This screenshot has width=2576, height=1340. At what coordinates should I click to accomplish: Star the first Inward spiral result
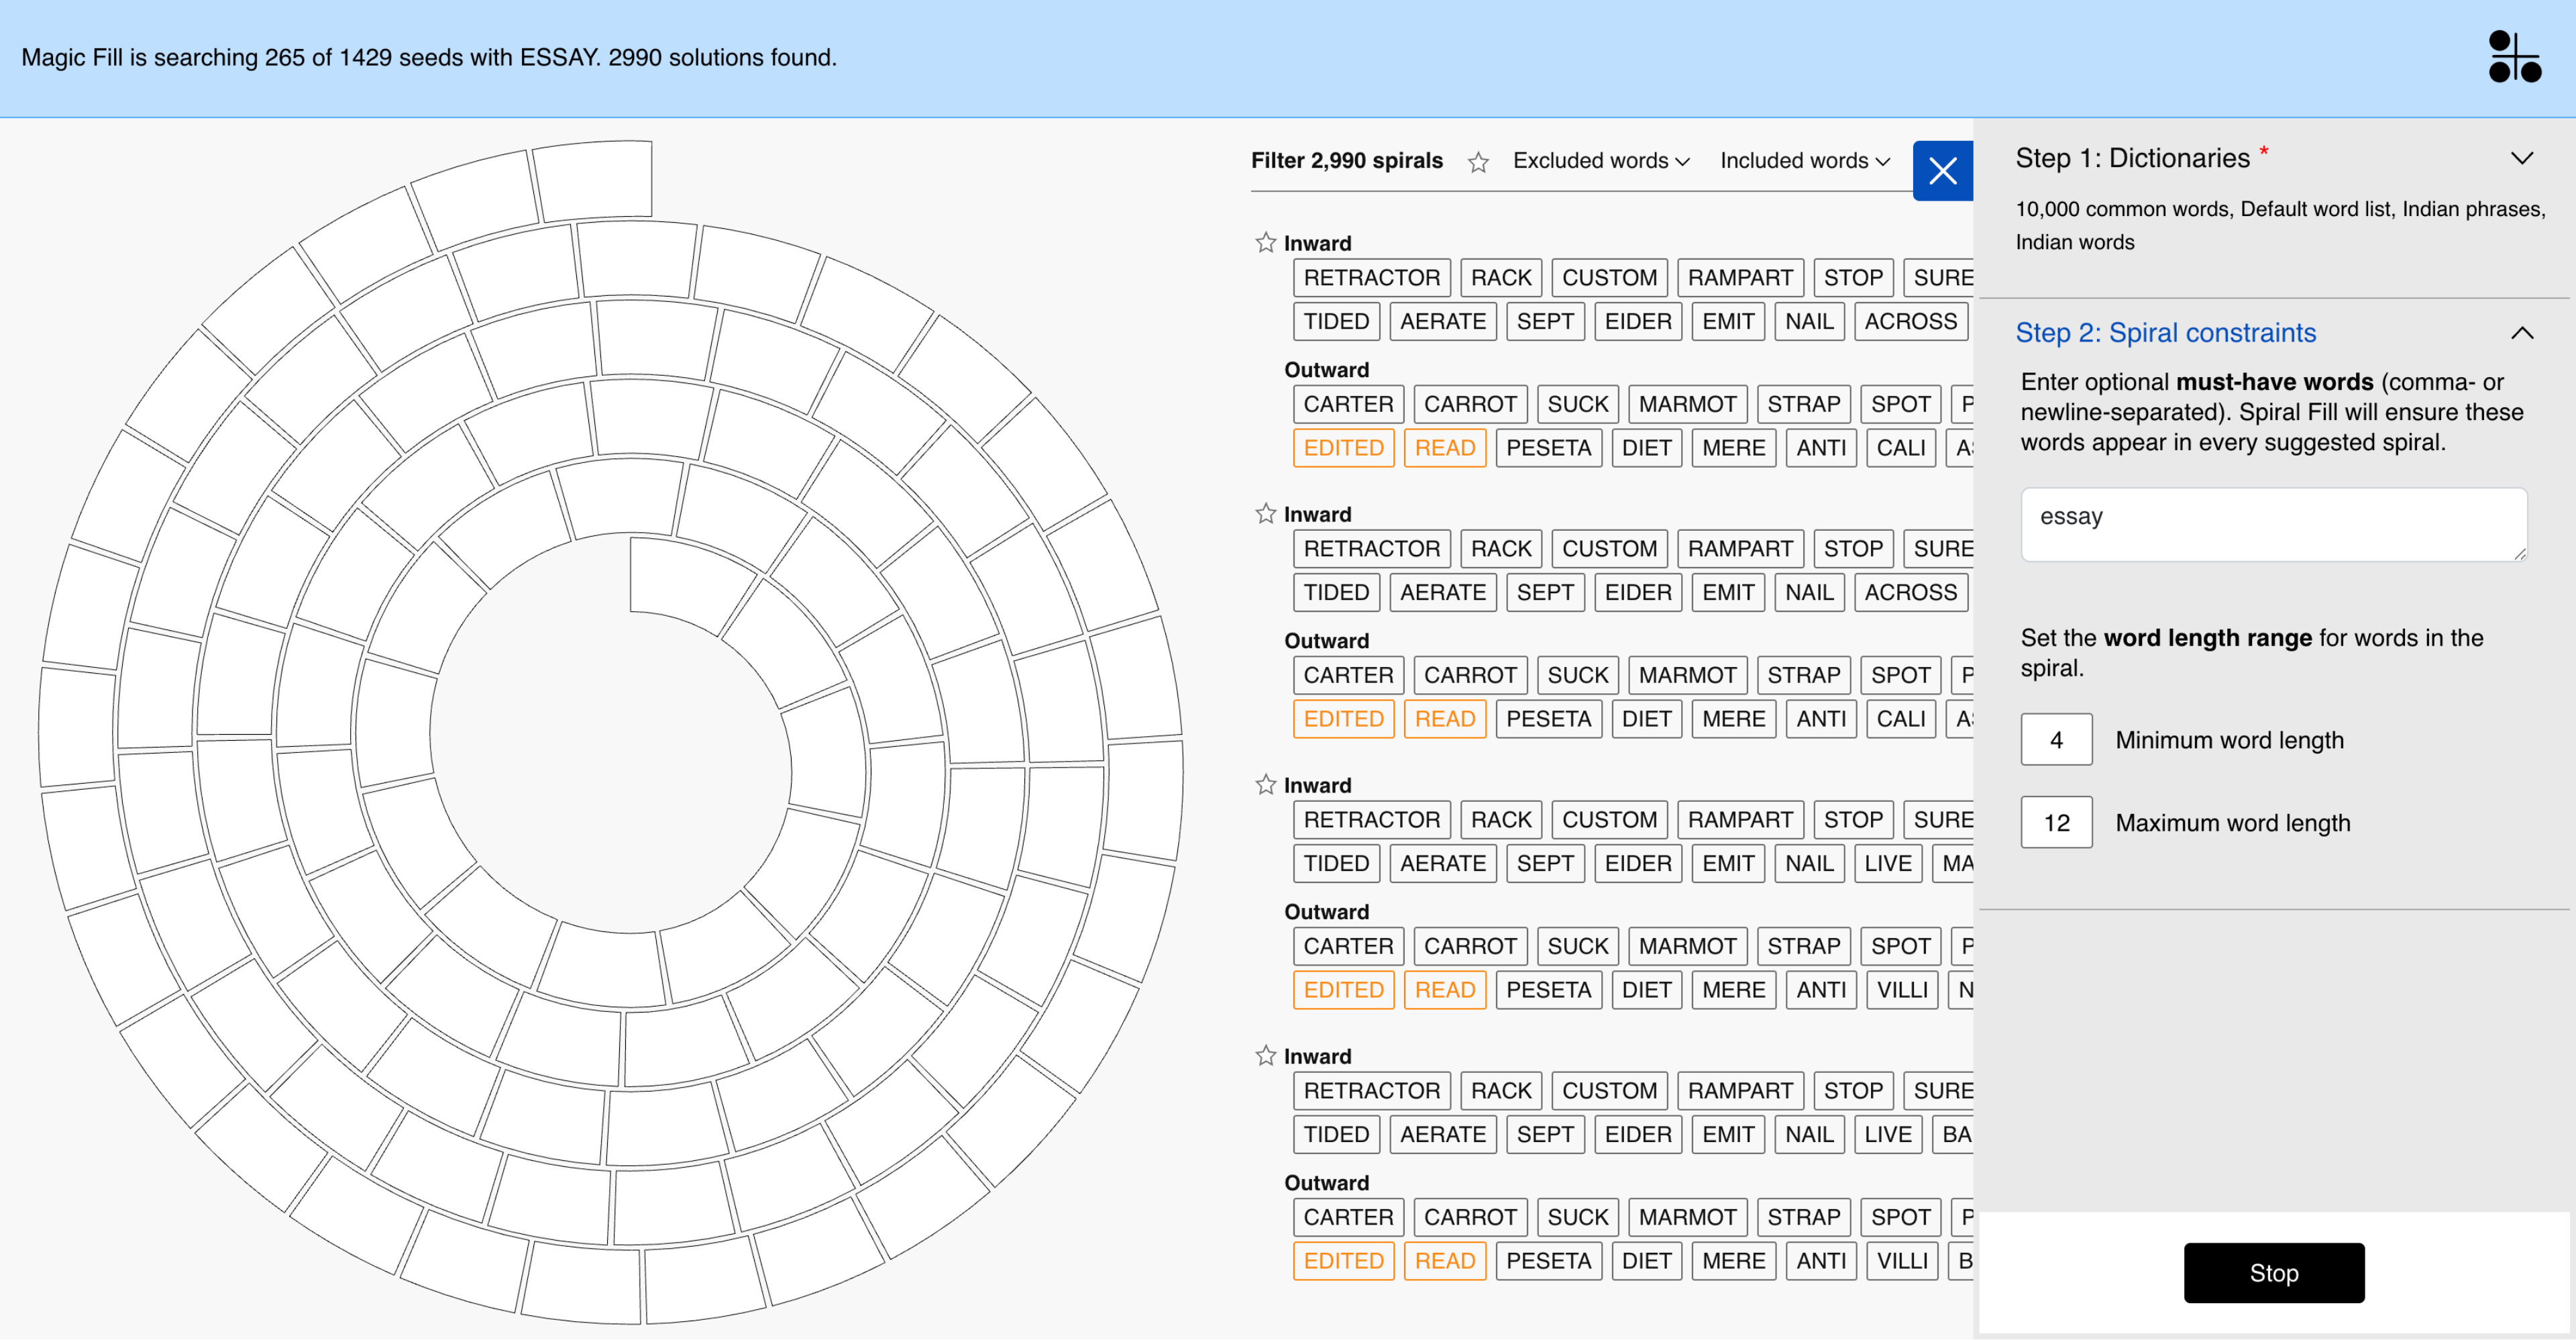tap(1266, 243)
